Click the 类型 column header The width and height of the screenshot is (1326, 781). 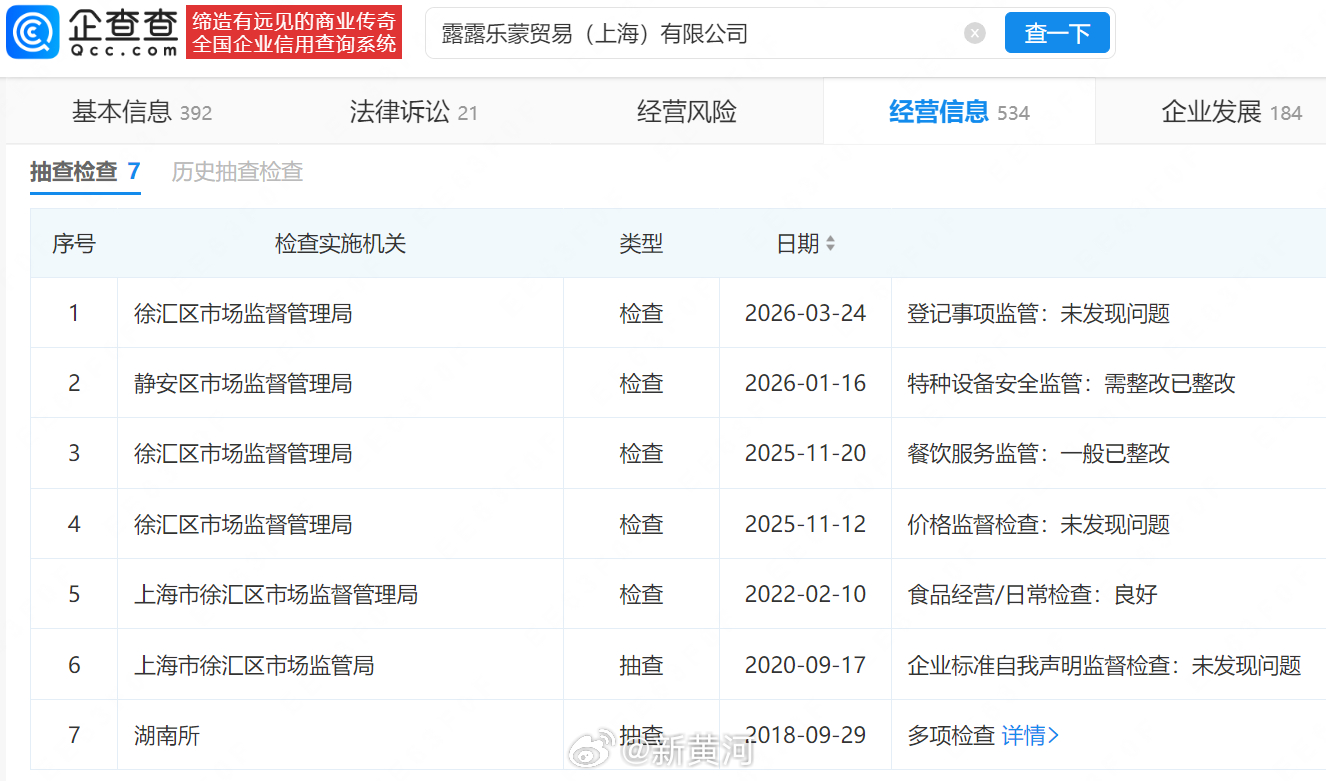click(641, 244)
